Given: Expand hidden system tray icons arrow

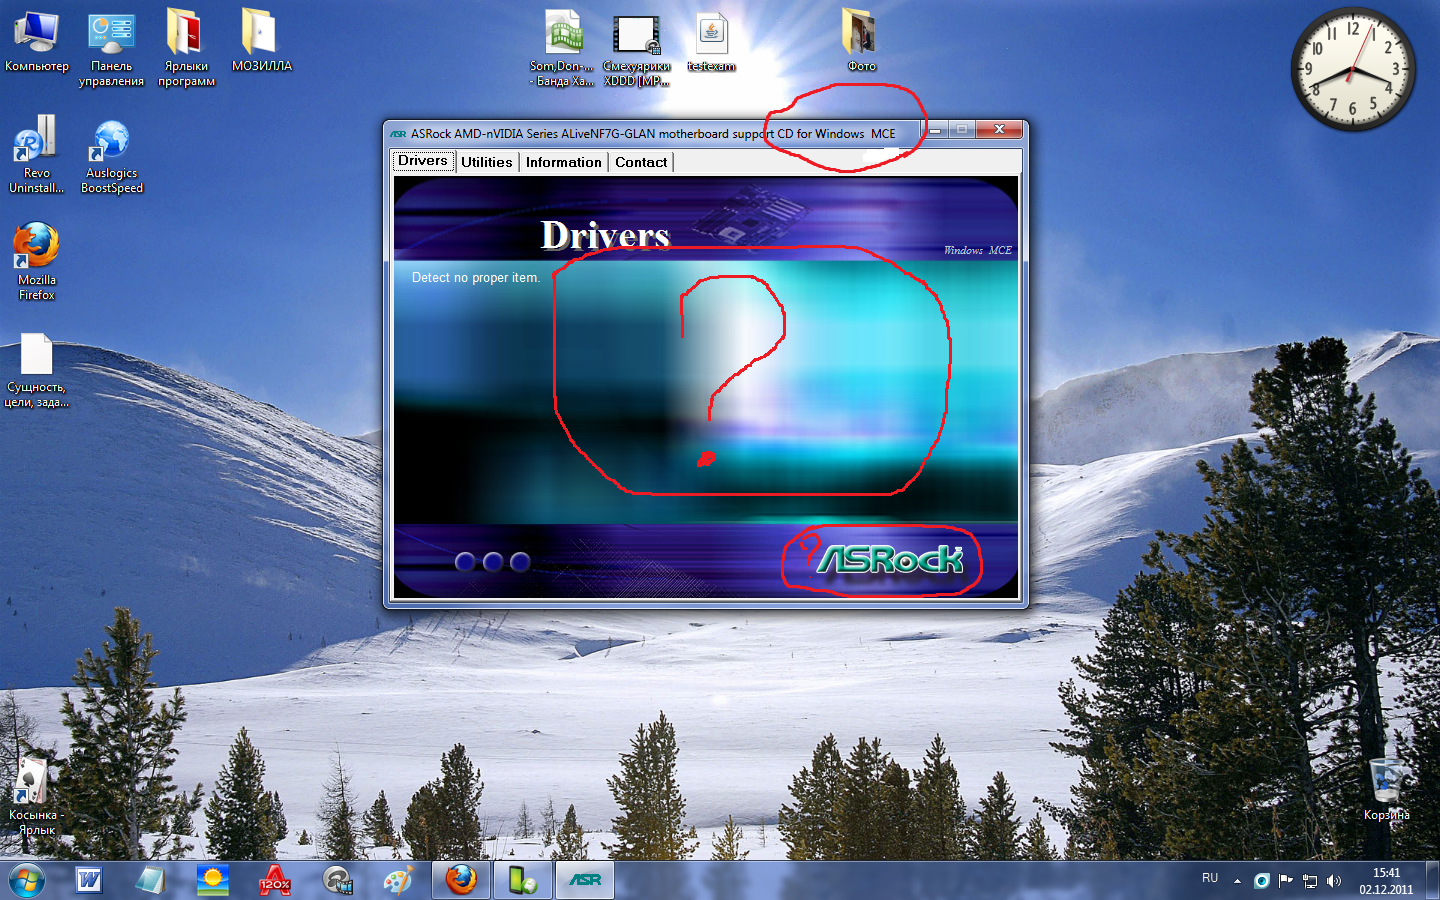Looking at the screenshot, I should click(x=1237, y=881).
